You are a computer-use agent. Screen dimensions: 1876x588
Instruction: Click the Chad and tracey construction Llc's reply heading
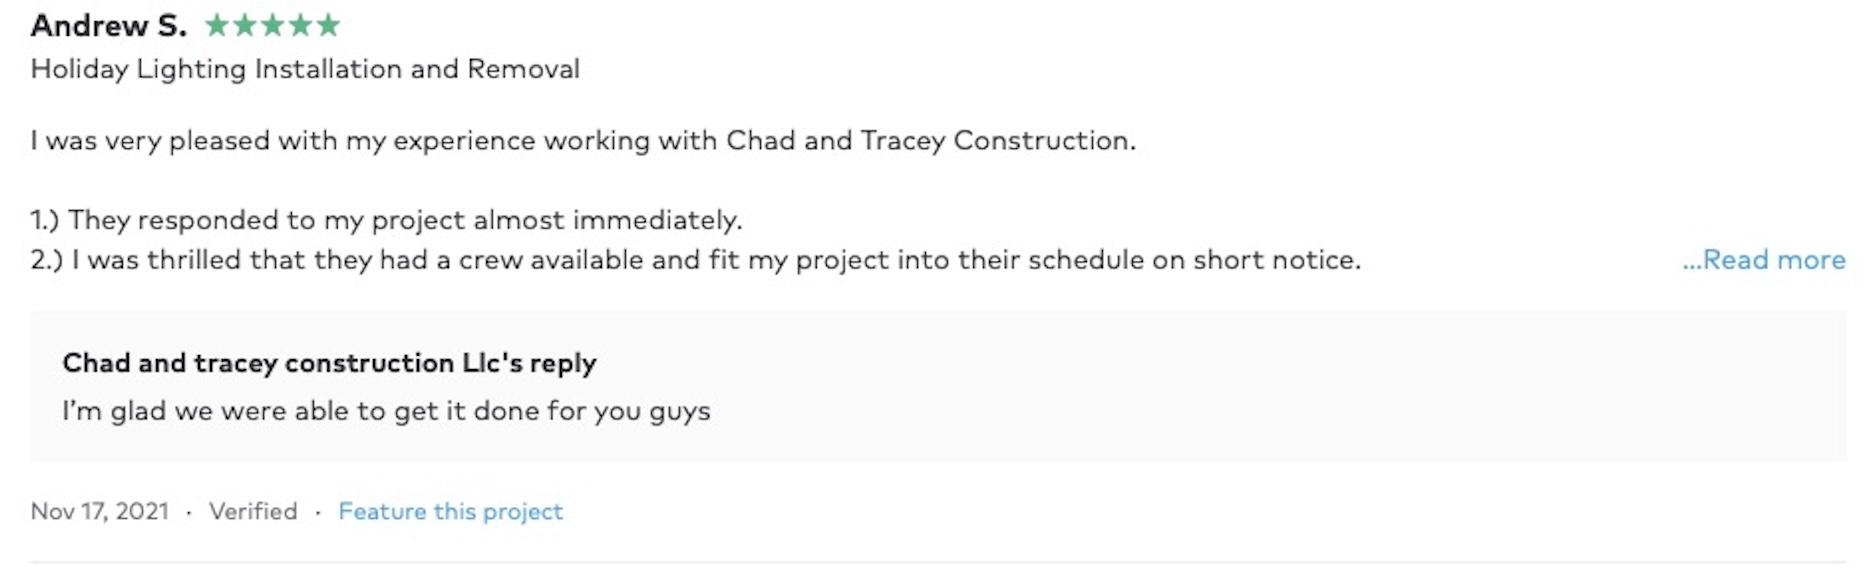point(329,362)
